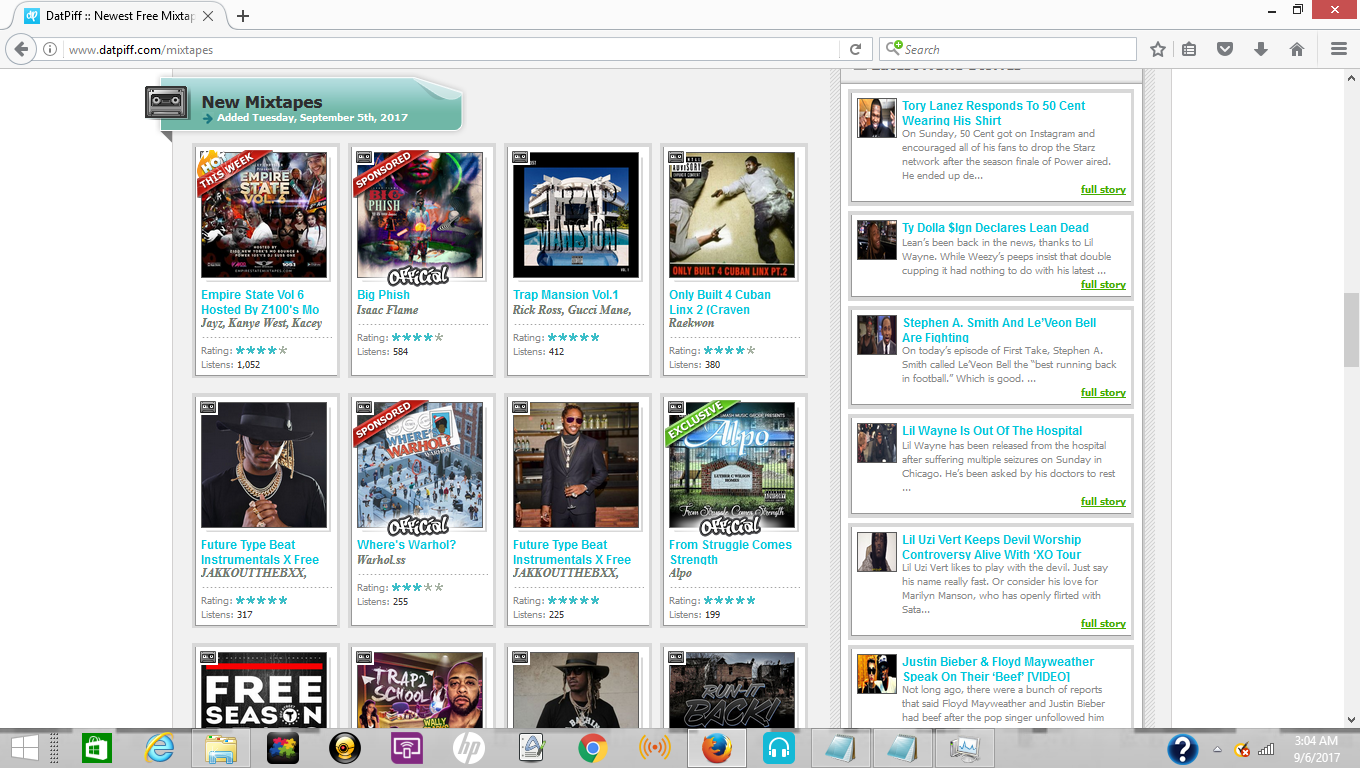
Task: Bookmark this page with the star icon
Action: (x=1158, y=49)
